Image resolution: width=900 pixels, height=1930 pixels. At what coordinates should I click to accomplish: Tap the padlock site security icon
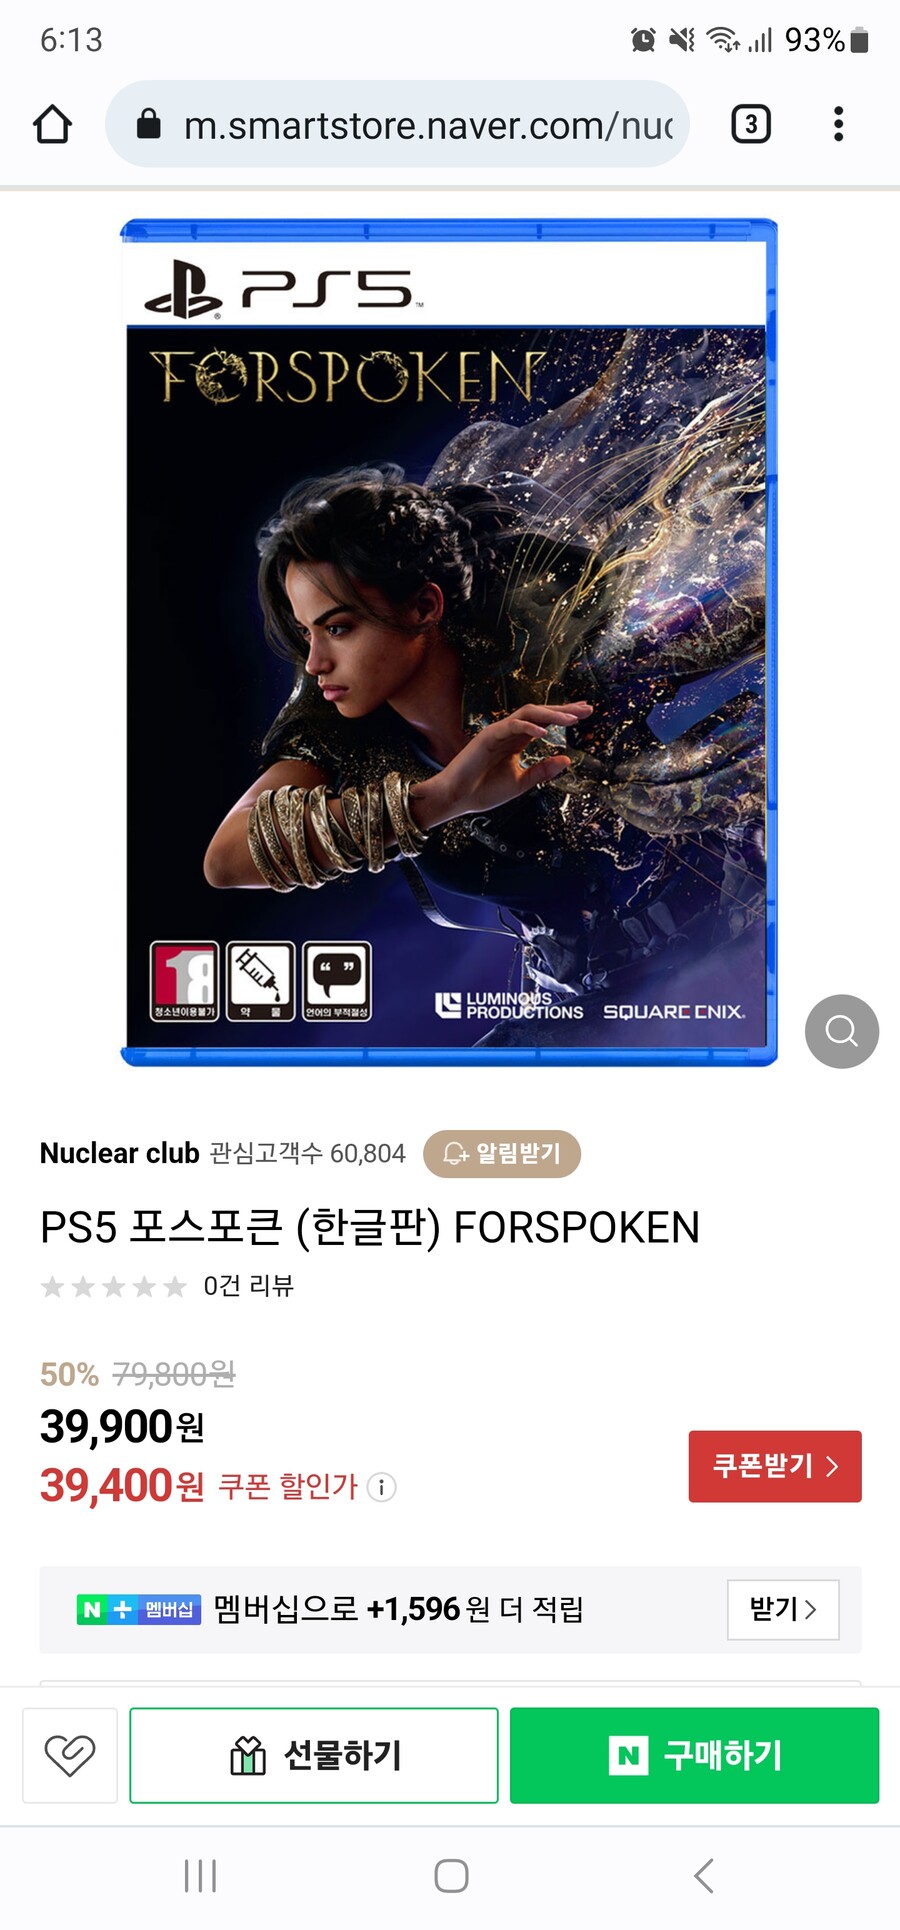pos(149,124)
